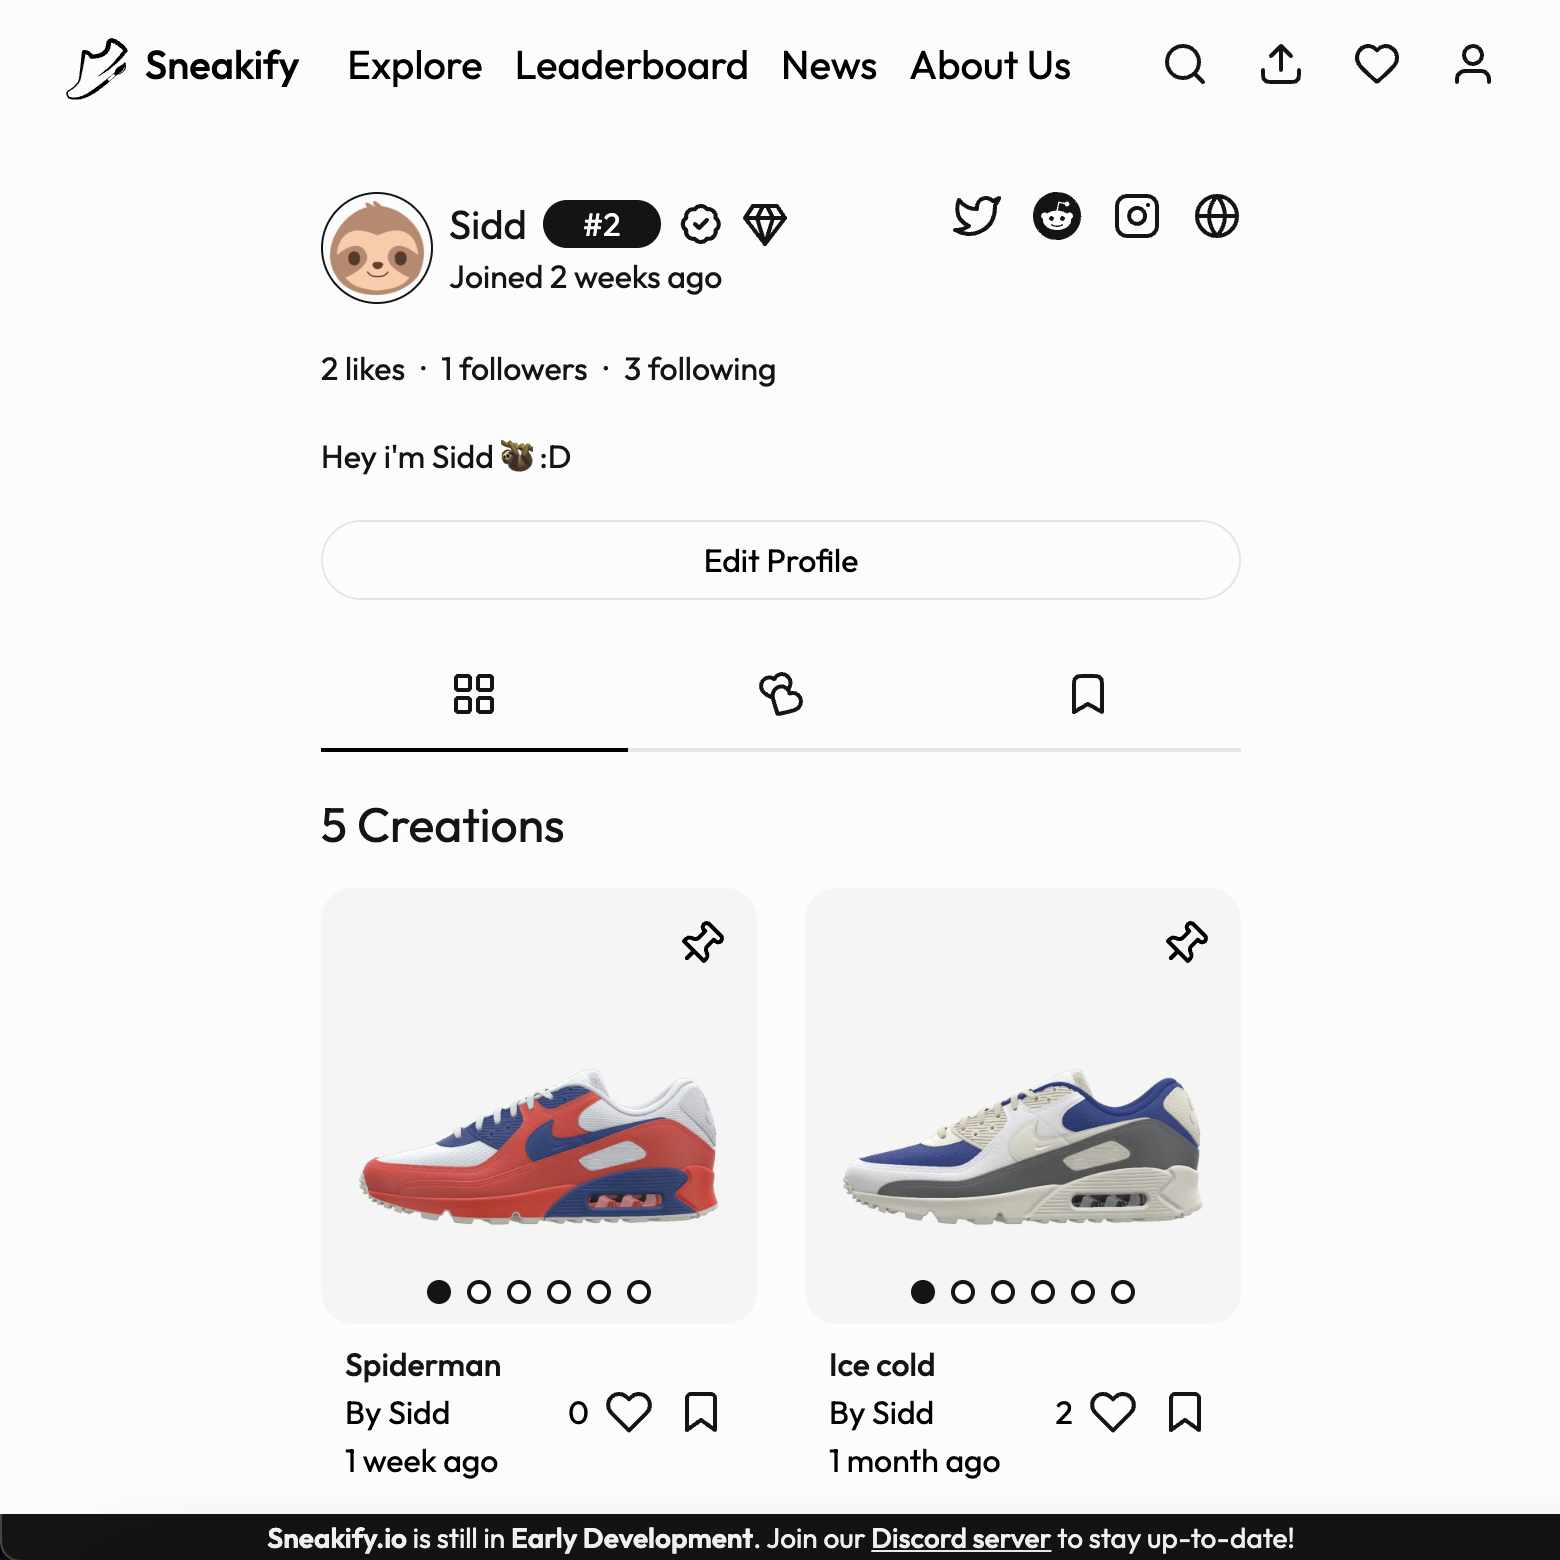Click the diamond badge next to Sidd

pos(765,224)
